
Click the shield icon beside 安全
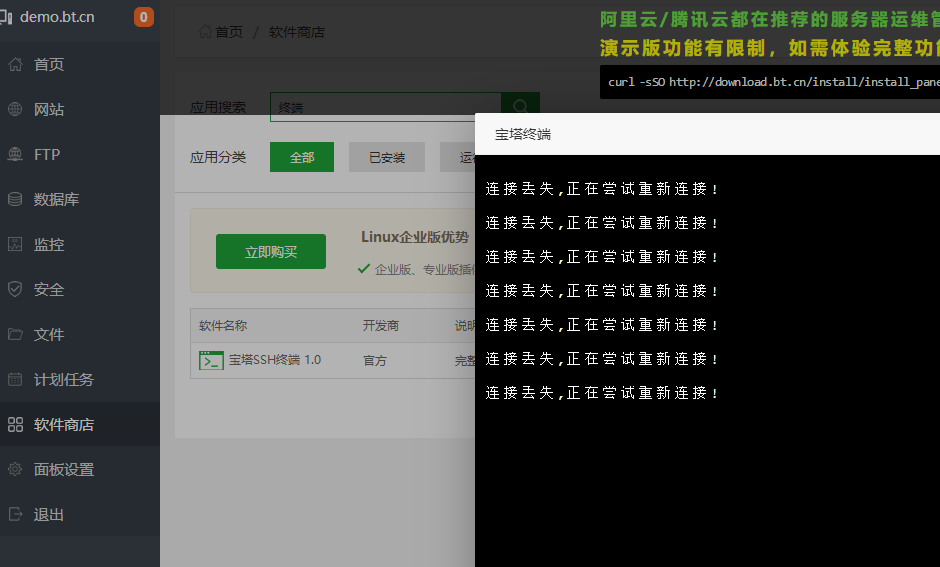point(15,289)
